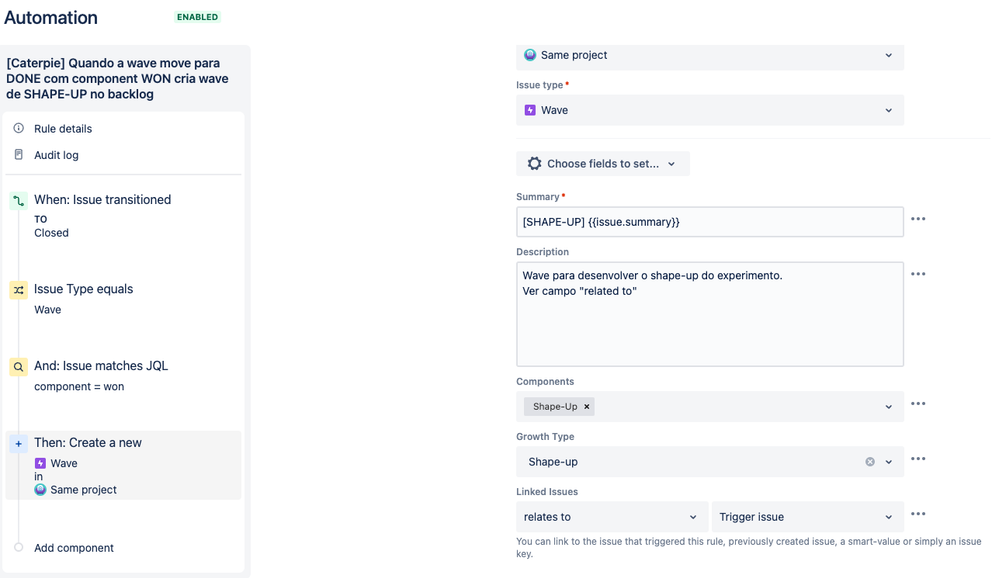Screen dimensions: 999x578
Task: Click the Automation heading
Action: [x=51, y=17]
